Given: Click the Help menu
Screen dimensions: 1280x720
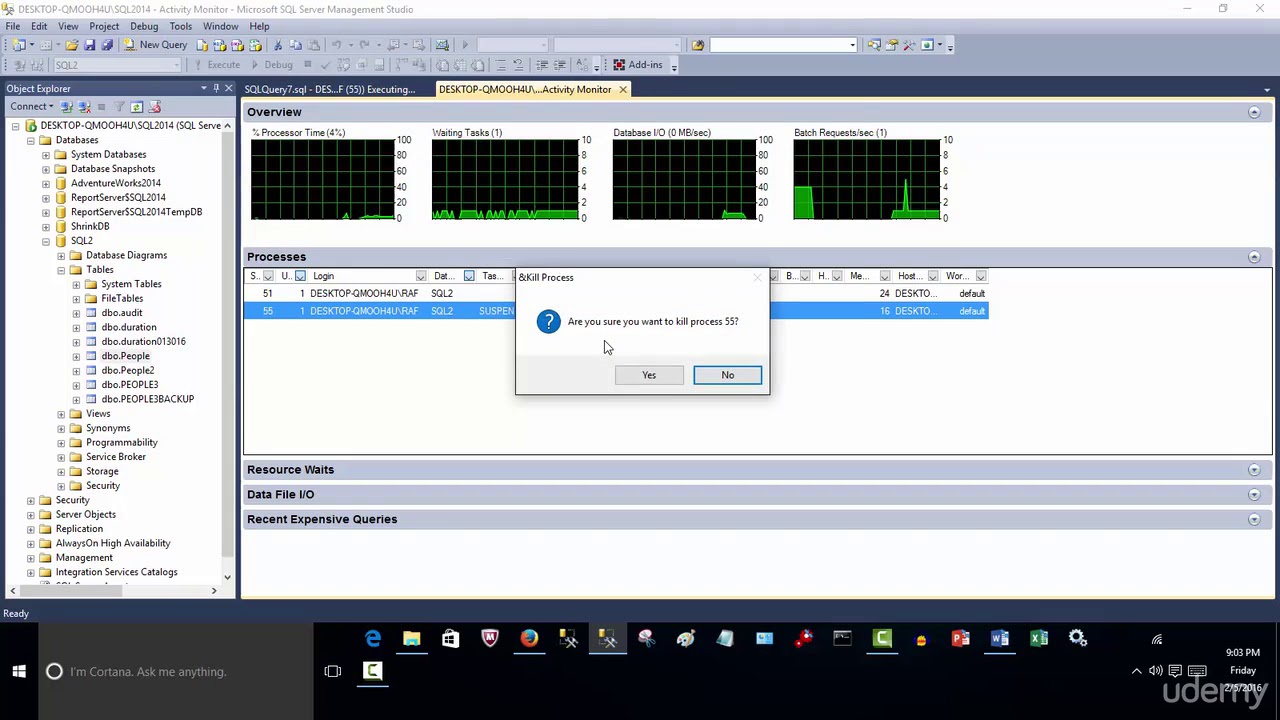Looking at the screenshot, I should point(259,26).
